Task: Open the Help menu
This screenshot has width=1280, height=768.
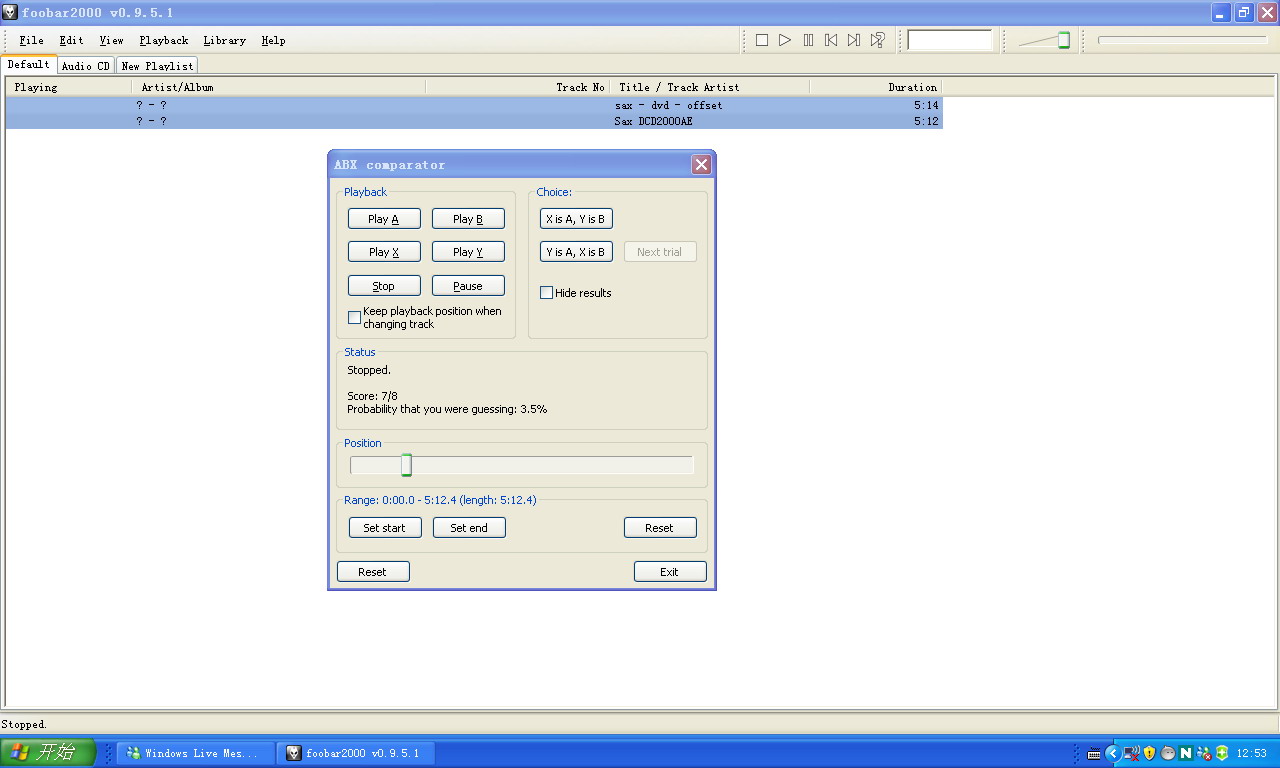Action: pyautogui.click(x=273, y=41)
